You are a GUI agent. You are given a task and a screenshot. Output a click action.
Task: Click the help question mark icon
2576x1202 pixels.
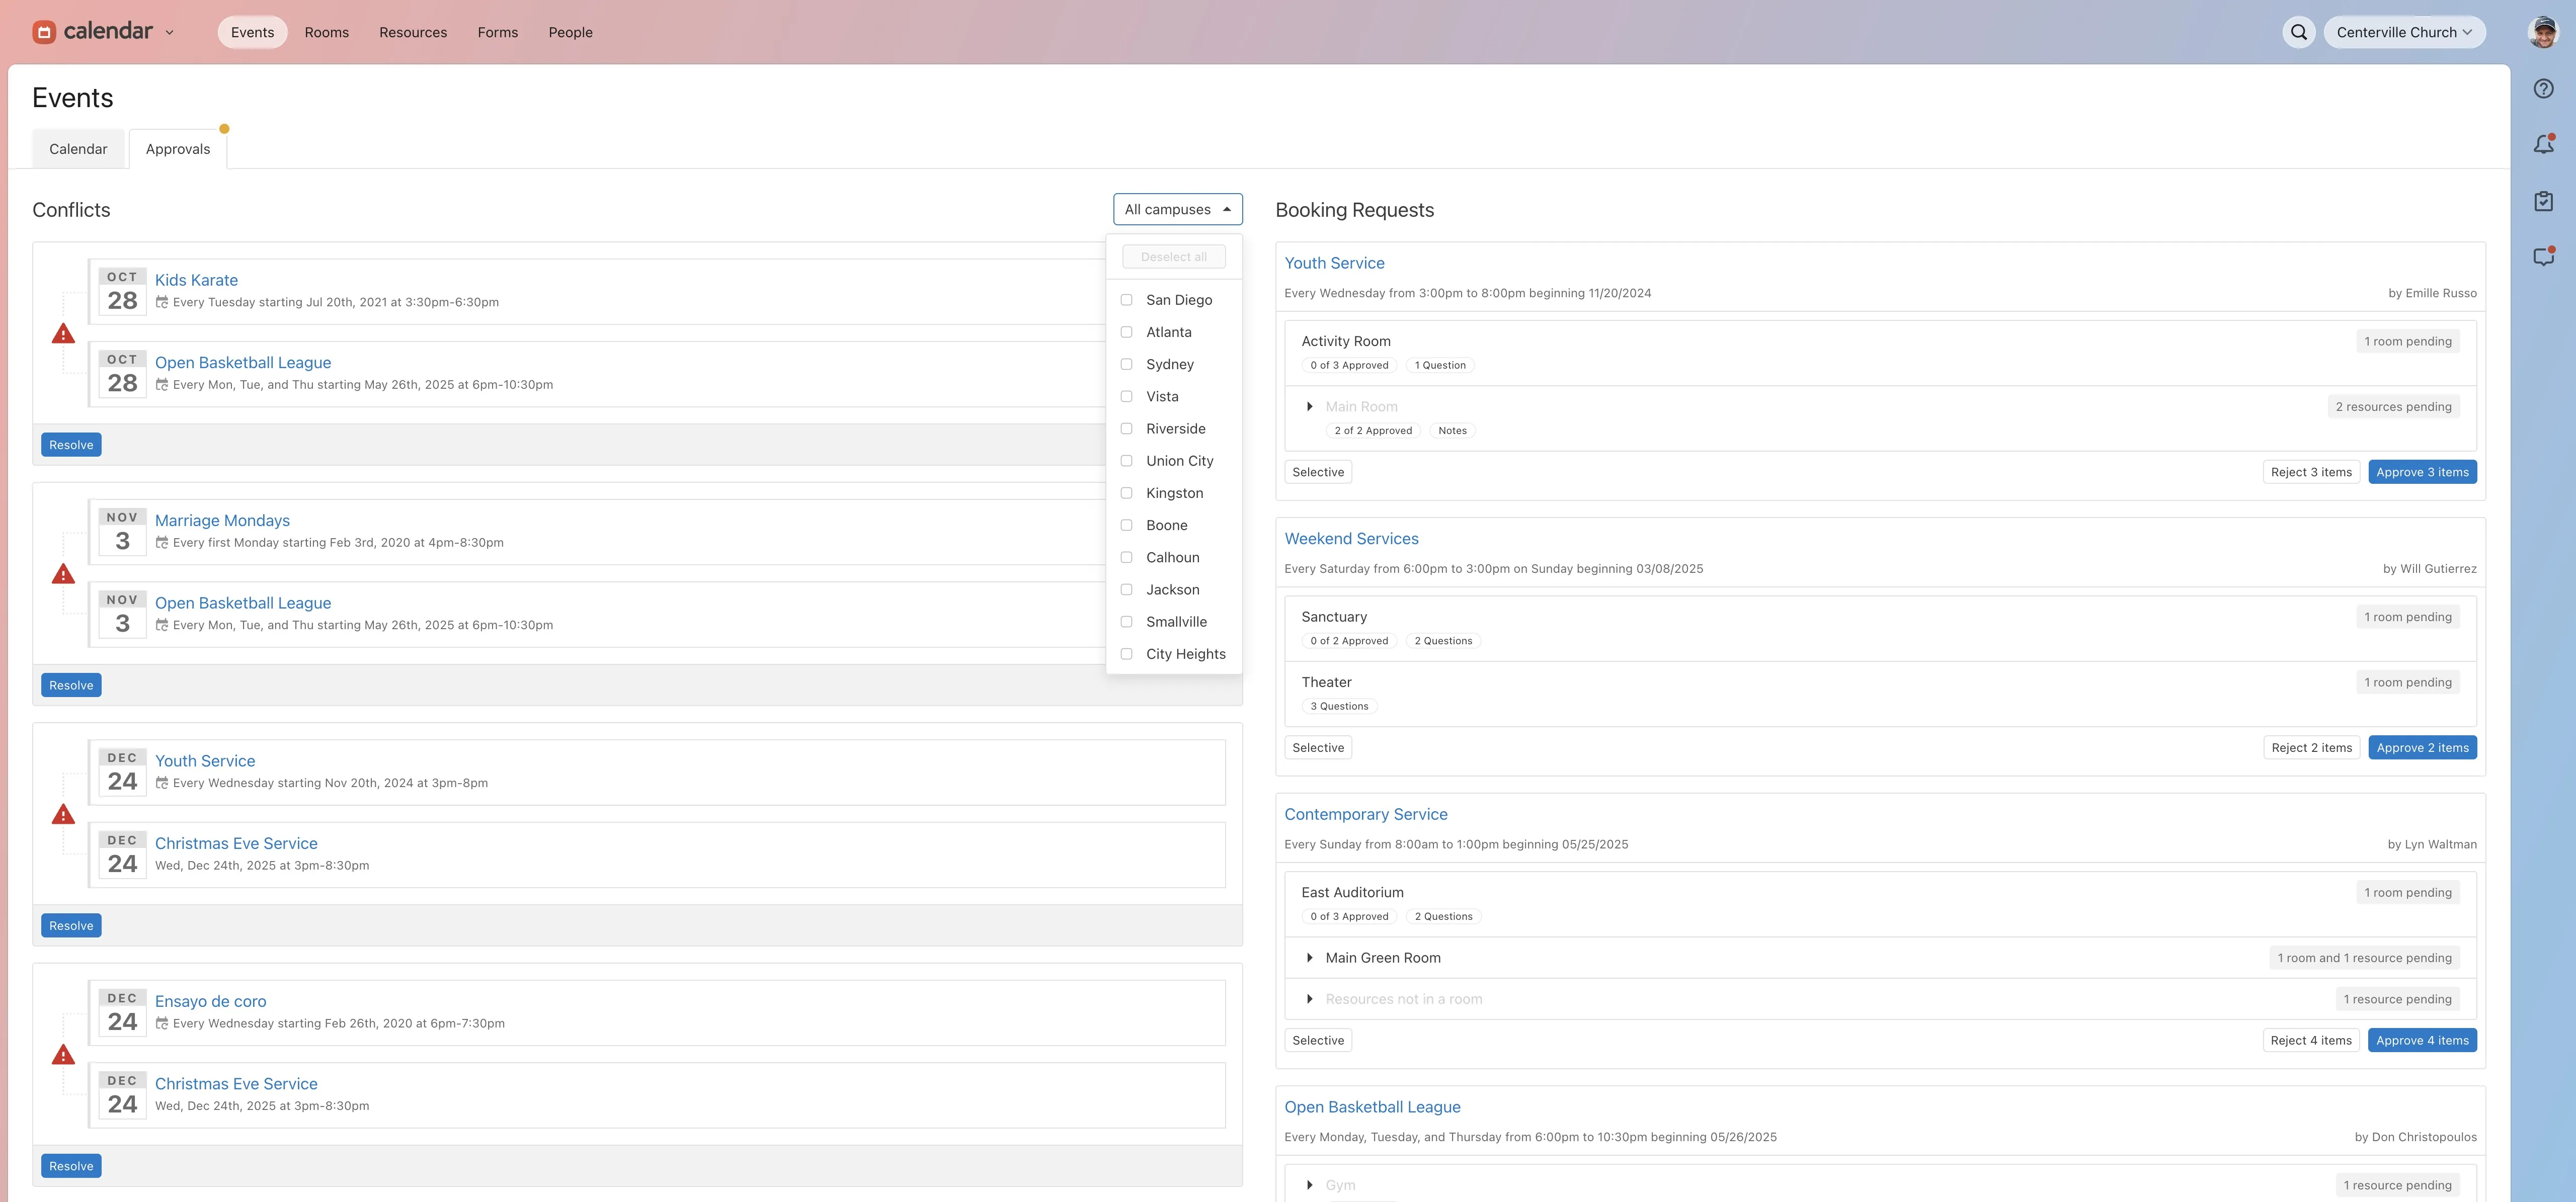click(2543, 89)
